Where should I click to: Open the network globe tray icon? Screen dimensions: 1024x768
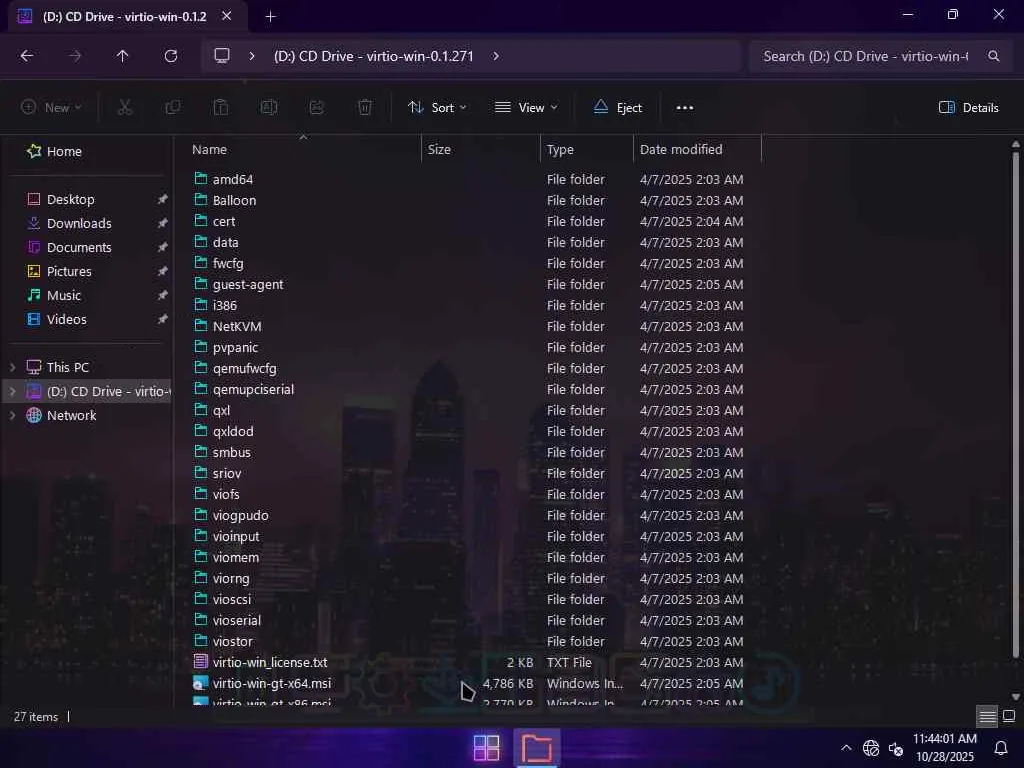[871, 748]
